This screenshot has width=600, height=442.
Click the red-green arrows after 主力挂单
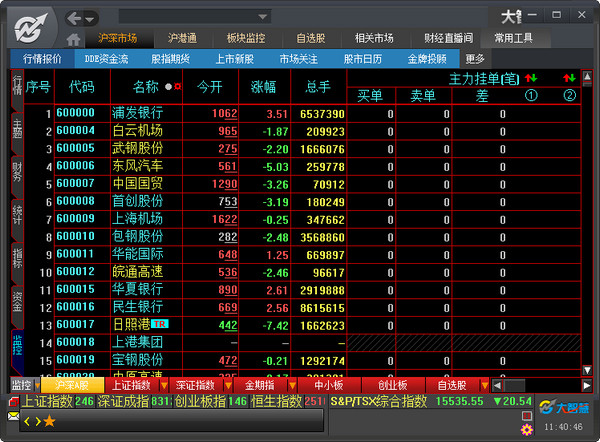point(531,78)
